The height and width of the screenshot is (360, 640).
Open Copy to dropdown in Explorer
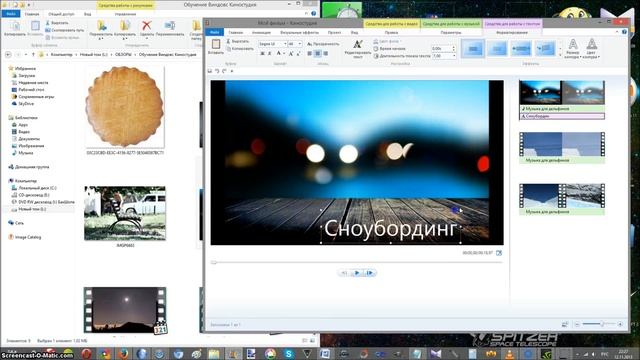(125, 29)
